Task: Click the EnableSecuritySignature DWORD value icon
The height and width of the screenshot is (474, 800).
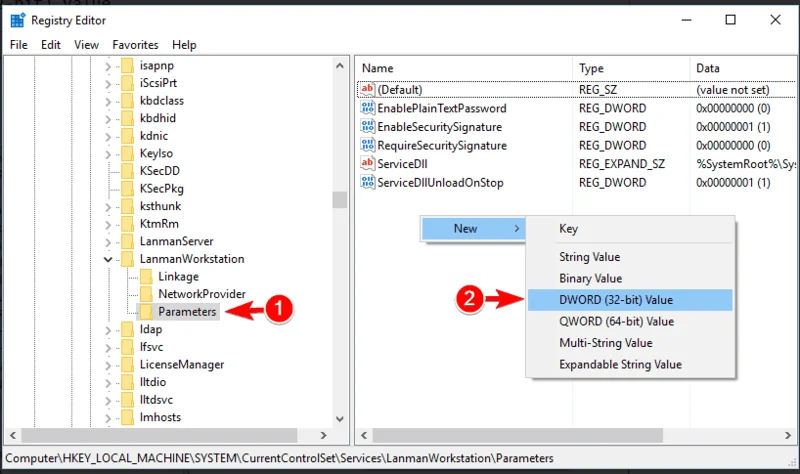Action: coord(367,126)
